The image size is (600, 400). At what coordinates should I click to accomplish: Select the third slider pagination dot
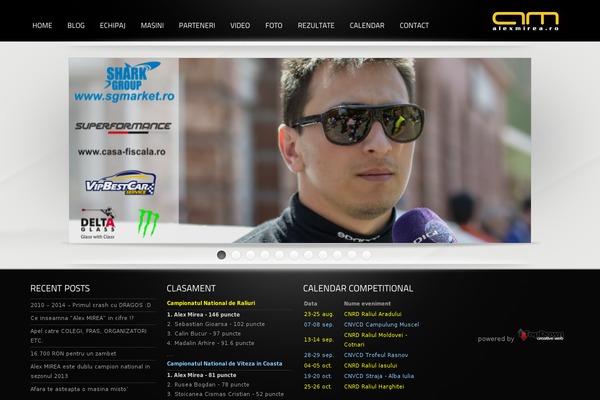(x=250, y=255)
